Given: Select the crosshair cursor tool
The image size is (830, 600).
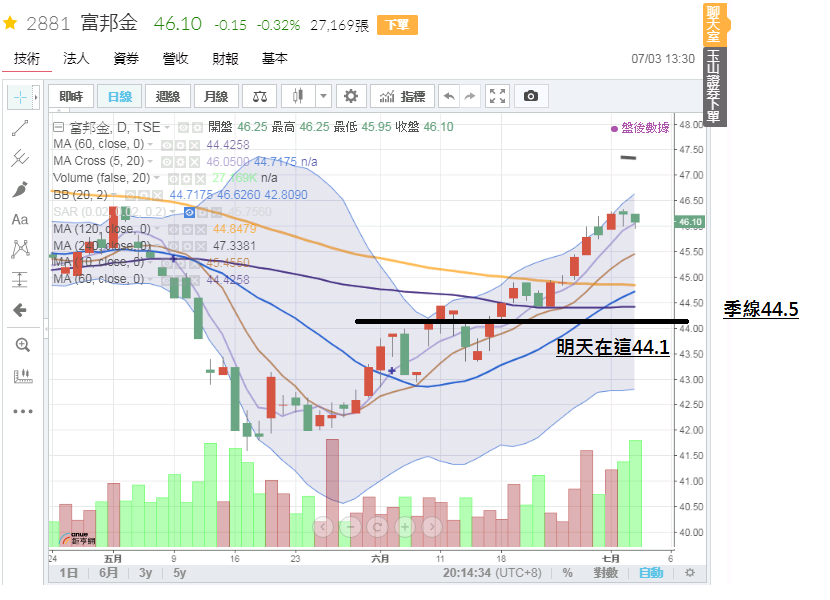Looking at the screenshot, I should 20,97.
